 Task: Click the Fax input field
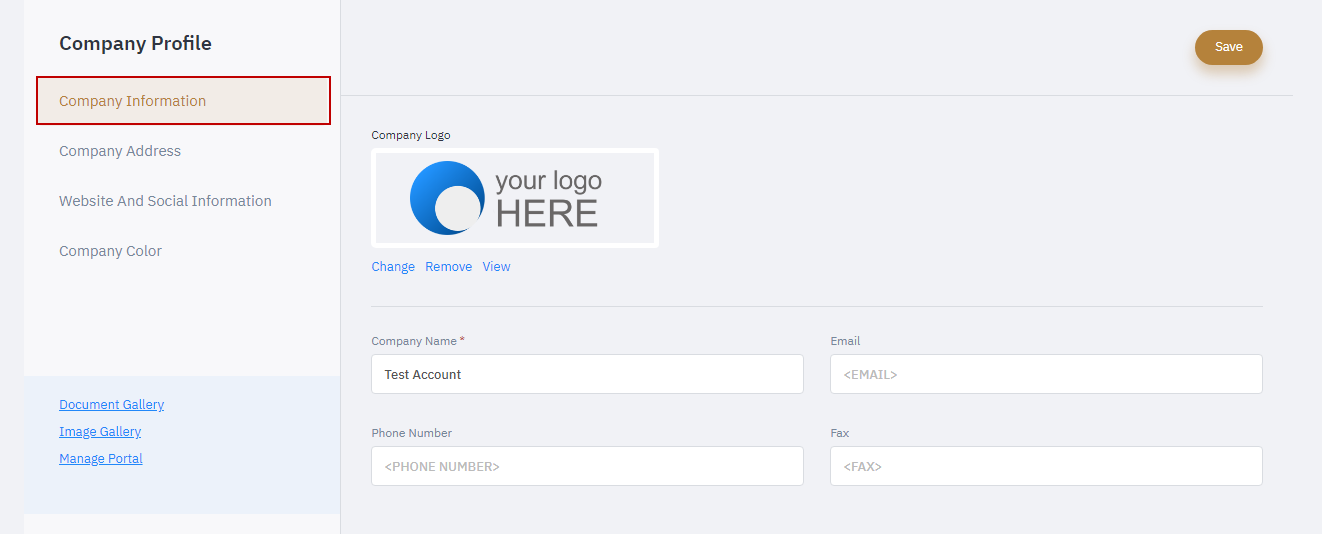pyautogui.click(x=1046, y=466)
